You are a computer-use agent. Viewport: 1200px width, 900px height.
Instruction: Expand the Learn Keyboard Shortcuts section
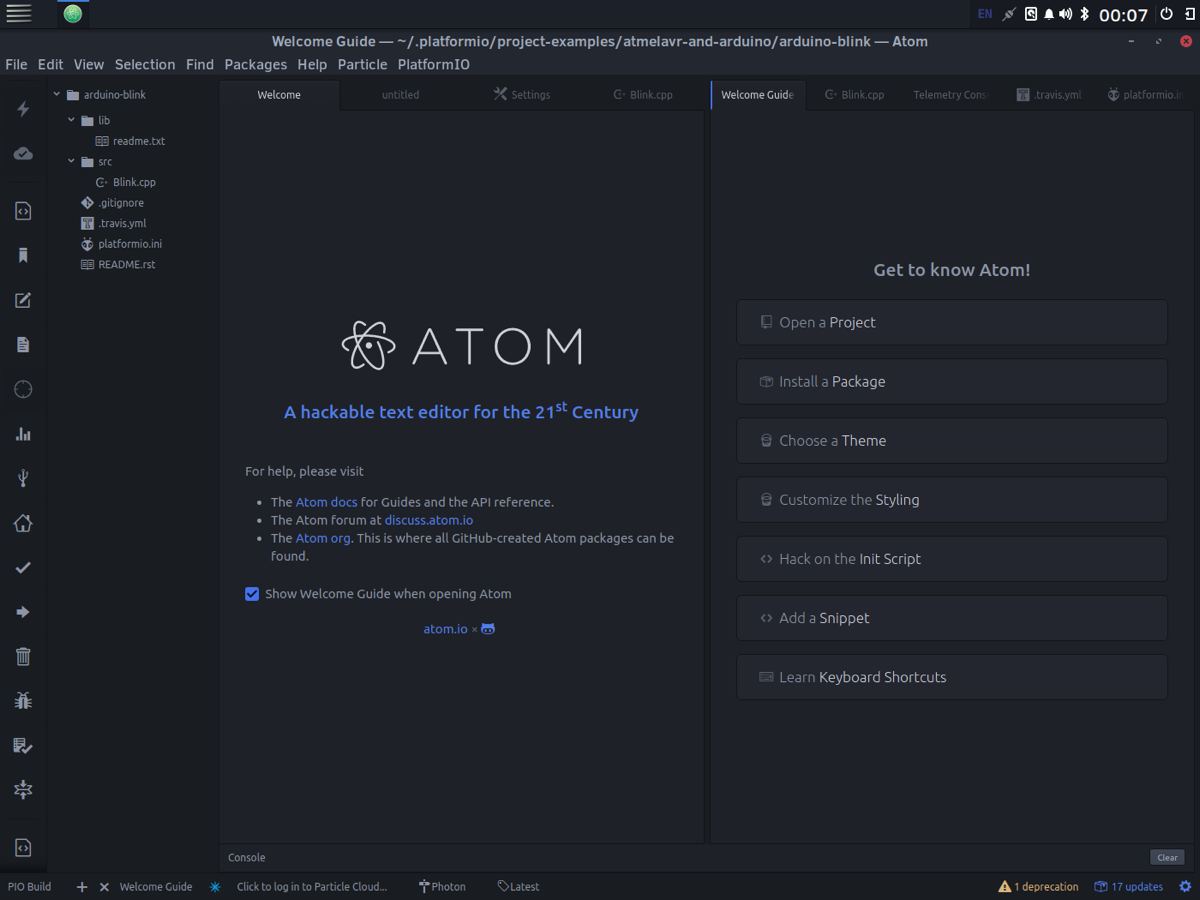pyautogui.click(x=952, y=677)
